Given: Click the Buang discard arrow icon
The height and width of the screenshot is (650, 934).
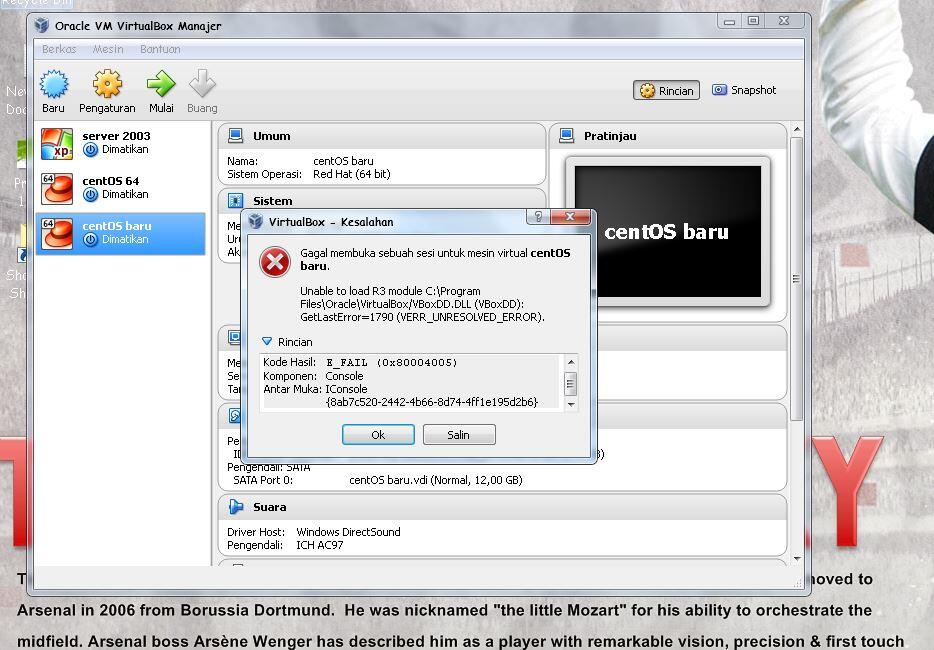Looking at the screenshot, I should pyautogui.click(x=202, y=84).
